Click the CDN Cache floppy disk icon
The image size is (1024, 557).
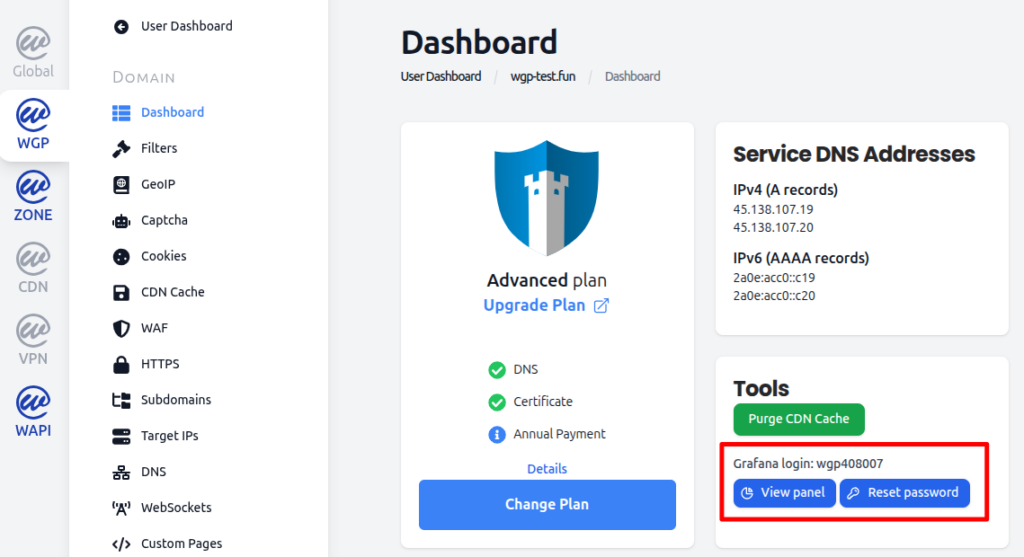click(121, 293)
